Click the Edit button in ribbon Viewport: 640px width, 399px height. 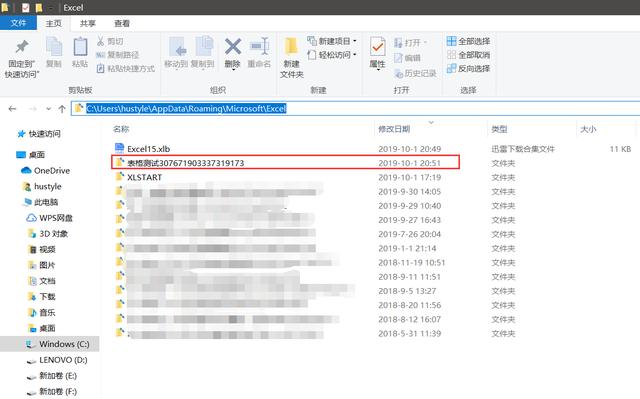pyautogui.click(x=407, y=58)
